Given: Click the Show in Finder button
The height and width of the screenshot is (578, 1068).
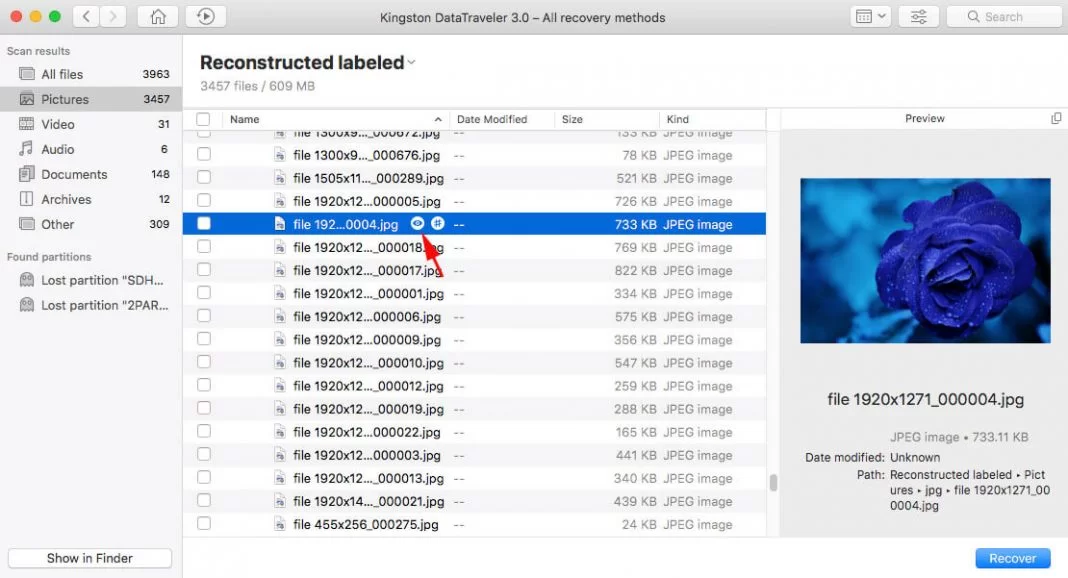Looking at the screenshot, I should pos(90,558).
